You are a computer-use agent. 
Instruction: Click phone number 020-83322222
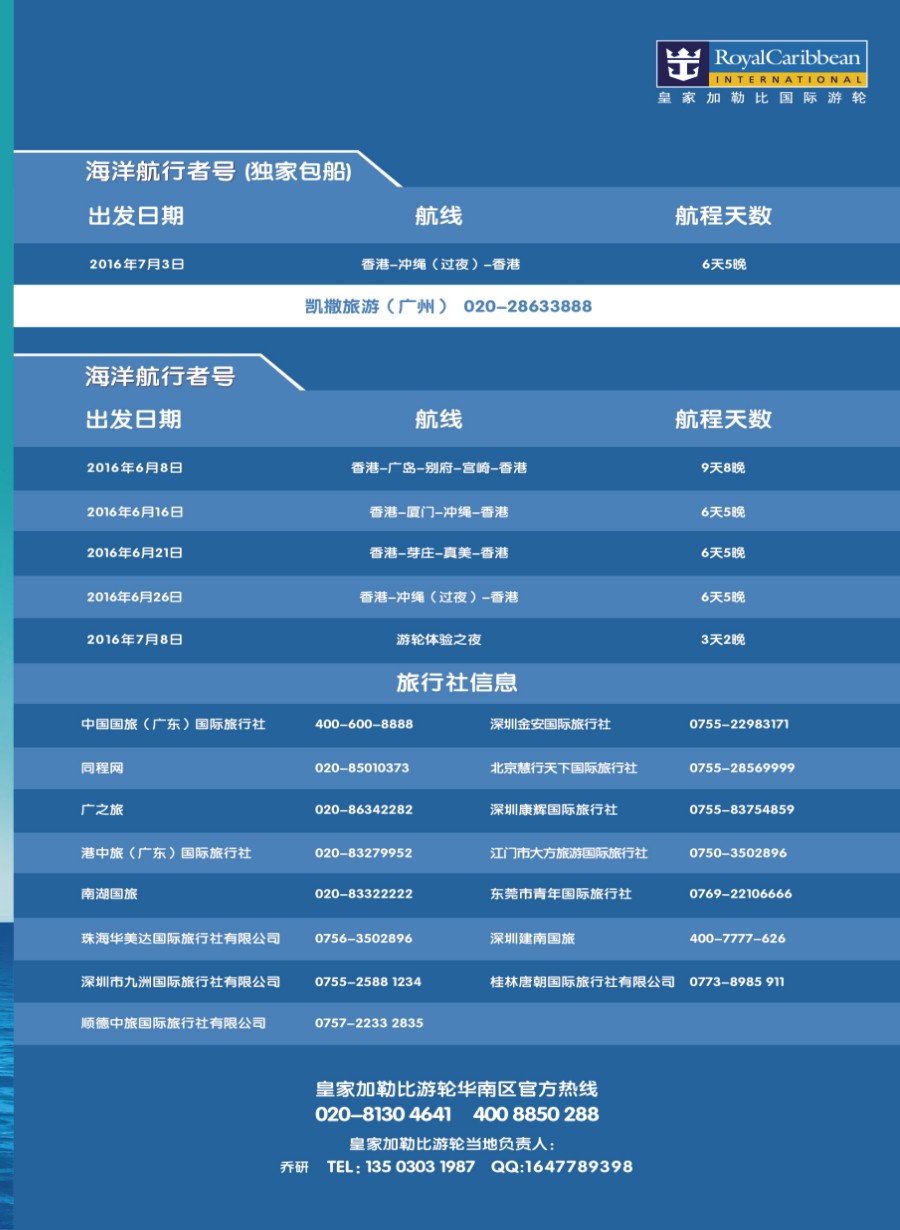(364, 894)
